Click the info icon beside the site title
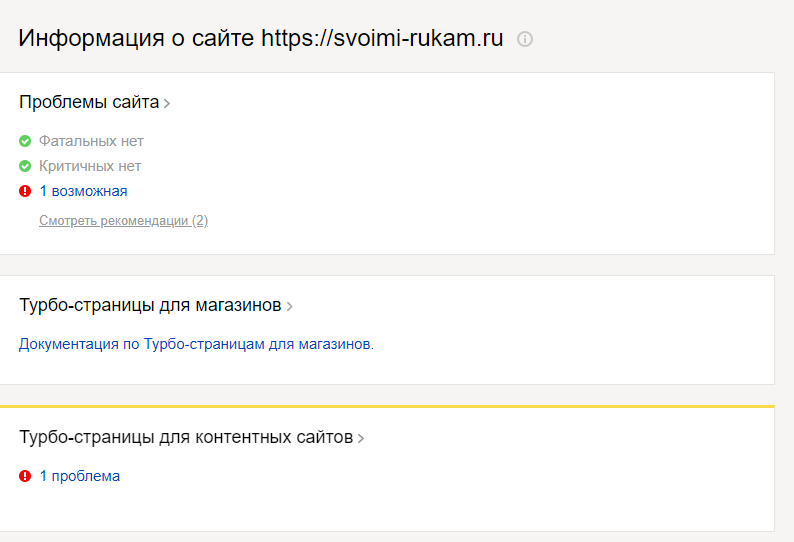794x542 pixels. click(x=525, y=39)
